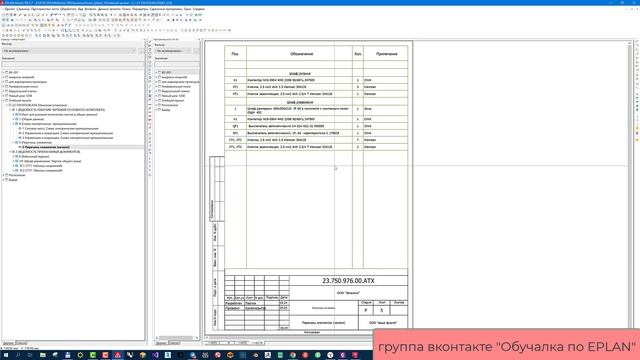
Task: Open File Explorer from the taskbar
Action: pos(42,355)
